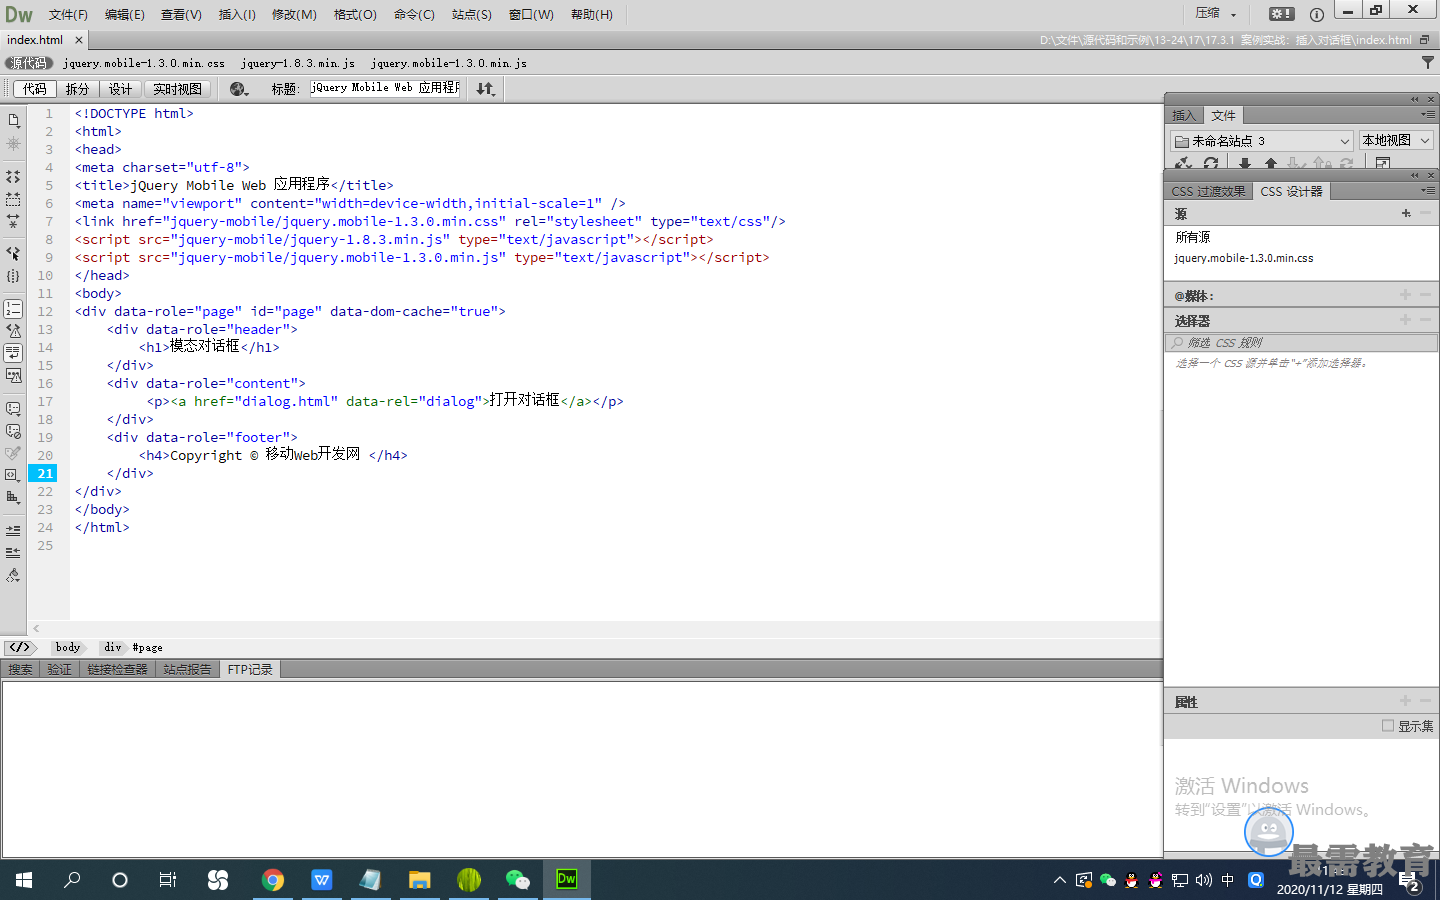1440x900 pixels.
Task: Click the Indent Code icon
Action: tap(13, 530)
